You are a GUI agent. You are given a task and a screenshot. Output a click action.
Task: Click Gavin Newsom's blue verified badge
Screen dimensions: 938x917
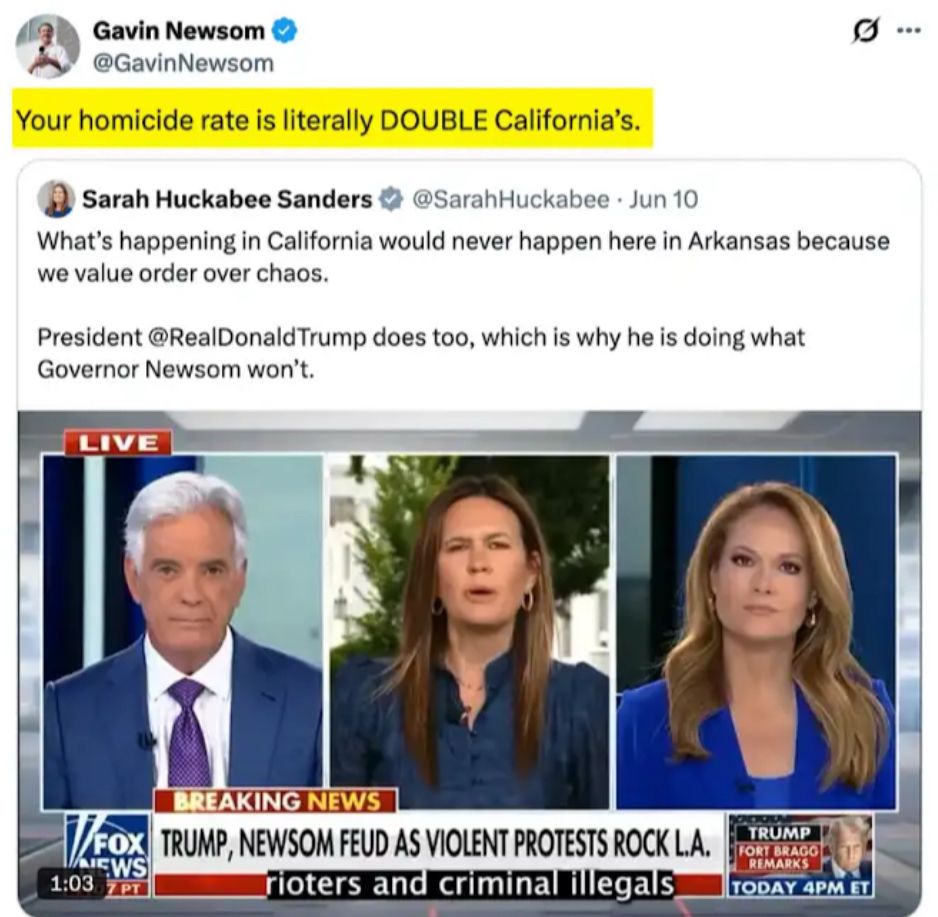click(x=285, y=31)
